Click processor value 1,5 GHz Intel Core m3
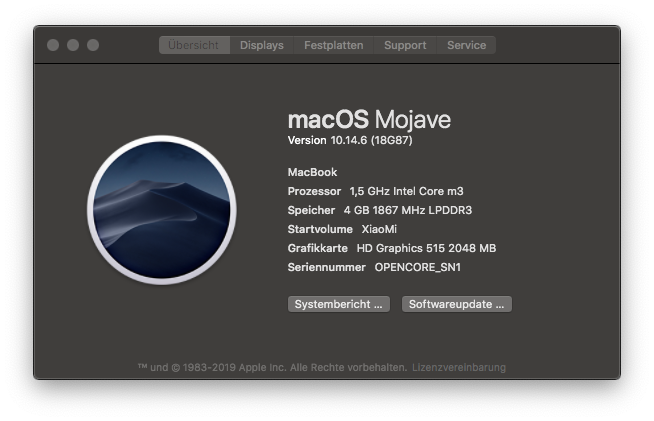 406,191
